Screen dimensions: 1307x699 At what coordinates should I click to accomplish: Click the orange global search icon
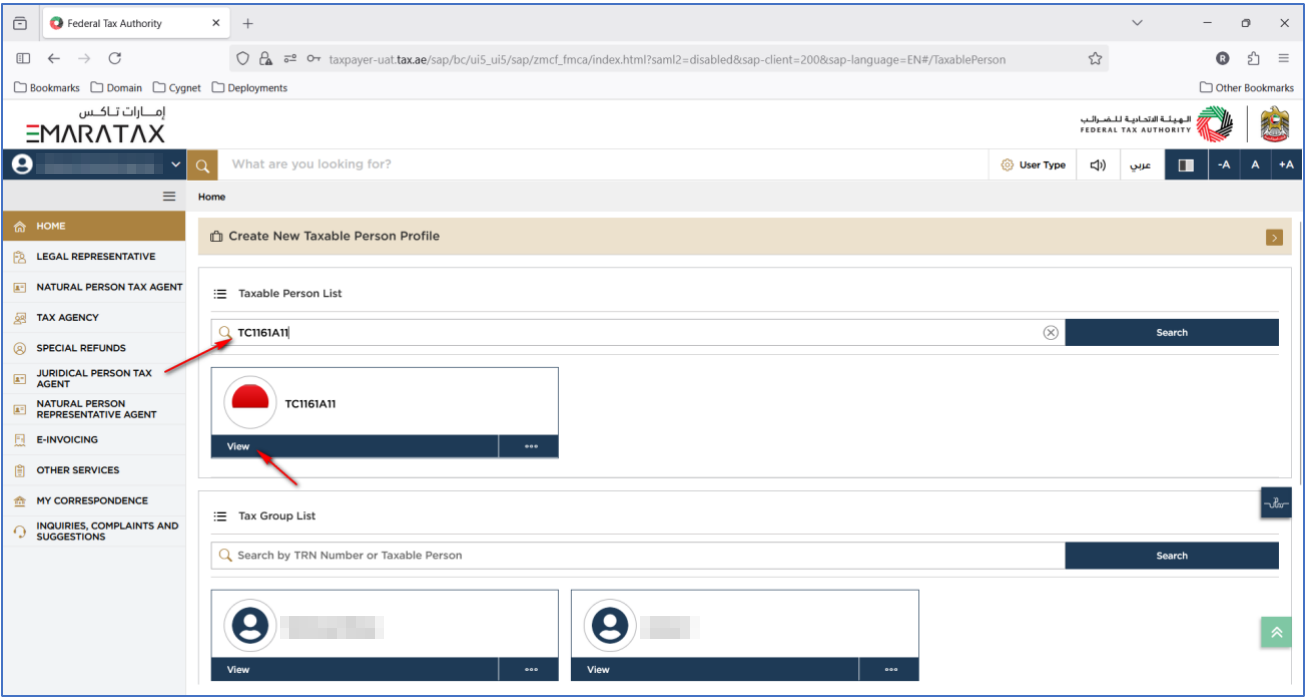(x=202, y=165)
